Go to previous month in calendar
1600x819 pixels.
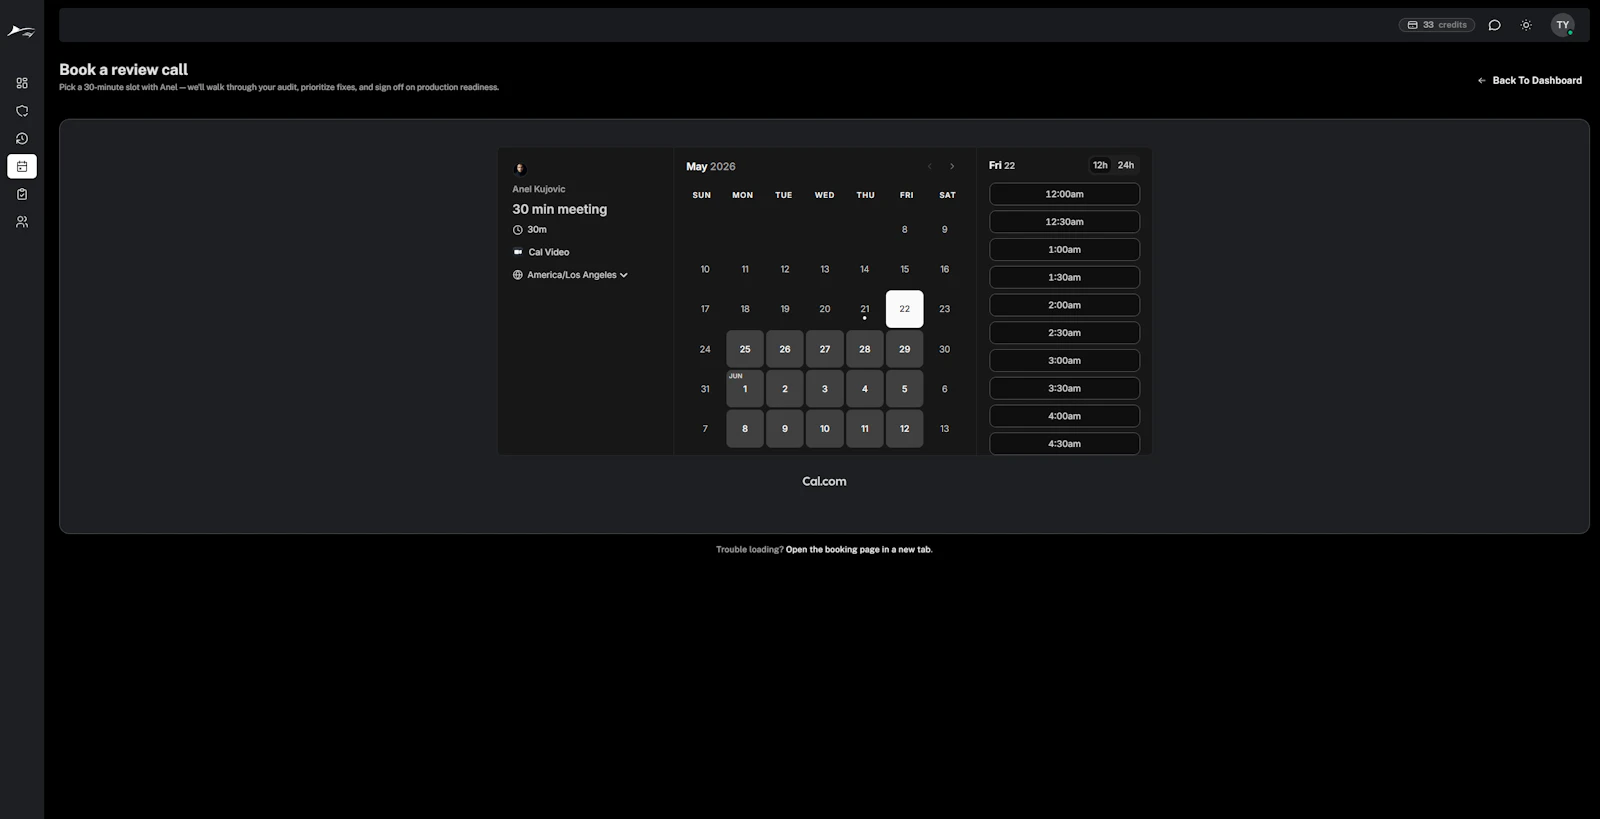930,166
